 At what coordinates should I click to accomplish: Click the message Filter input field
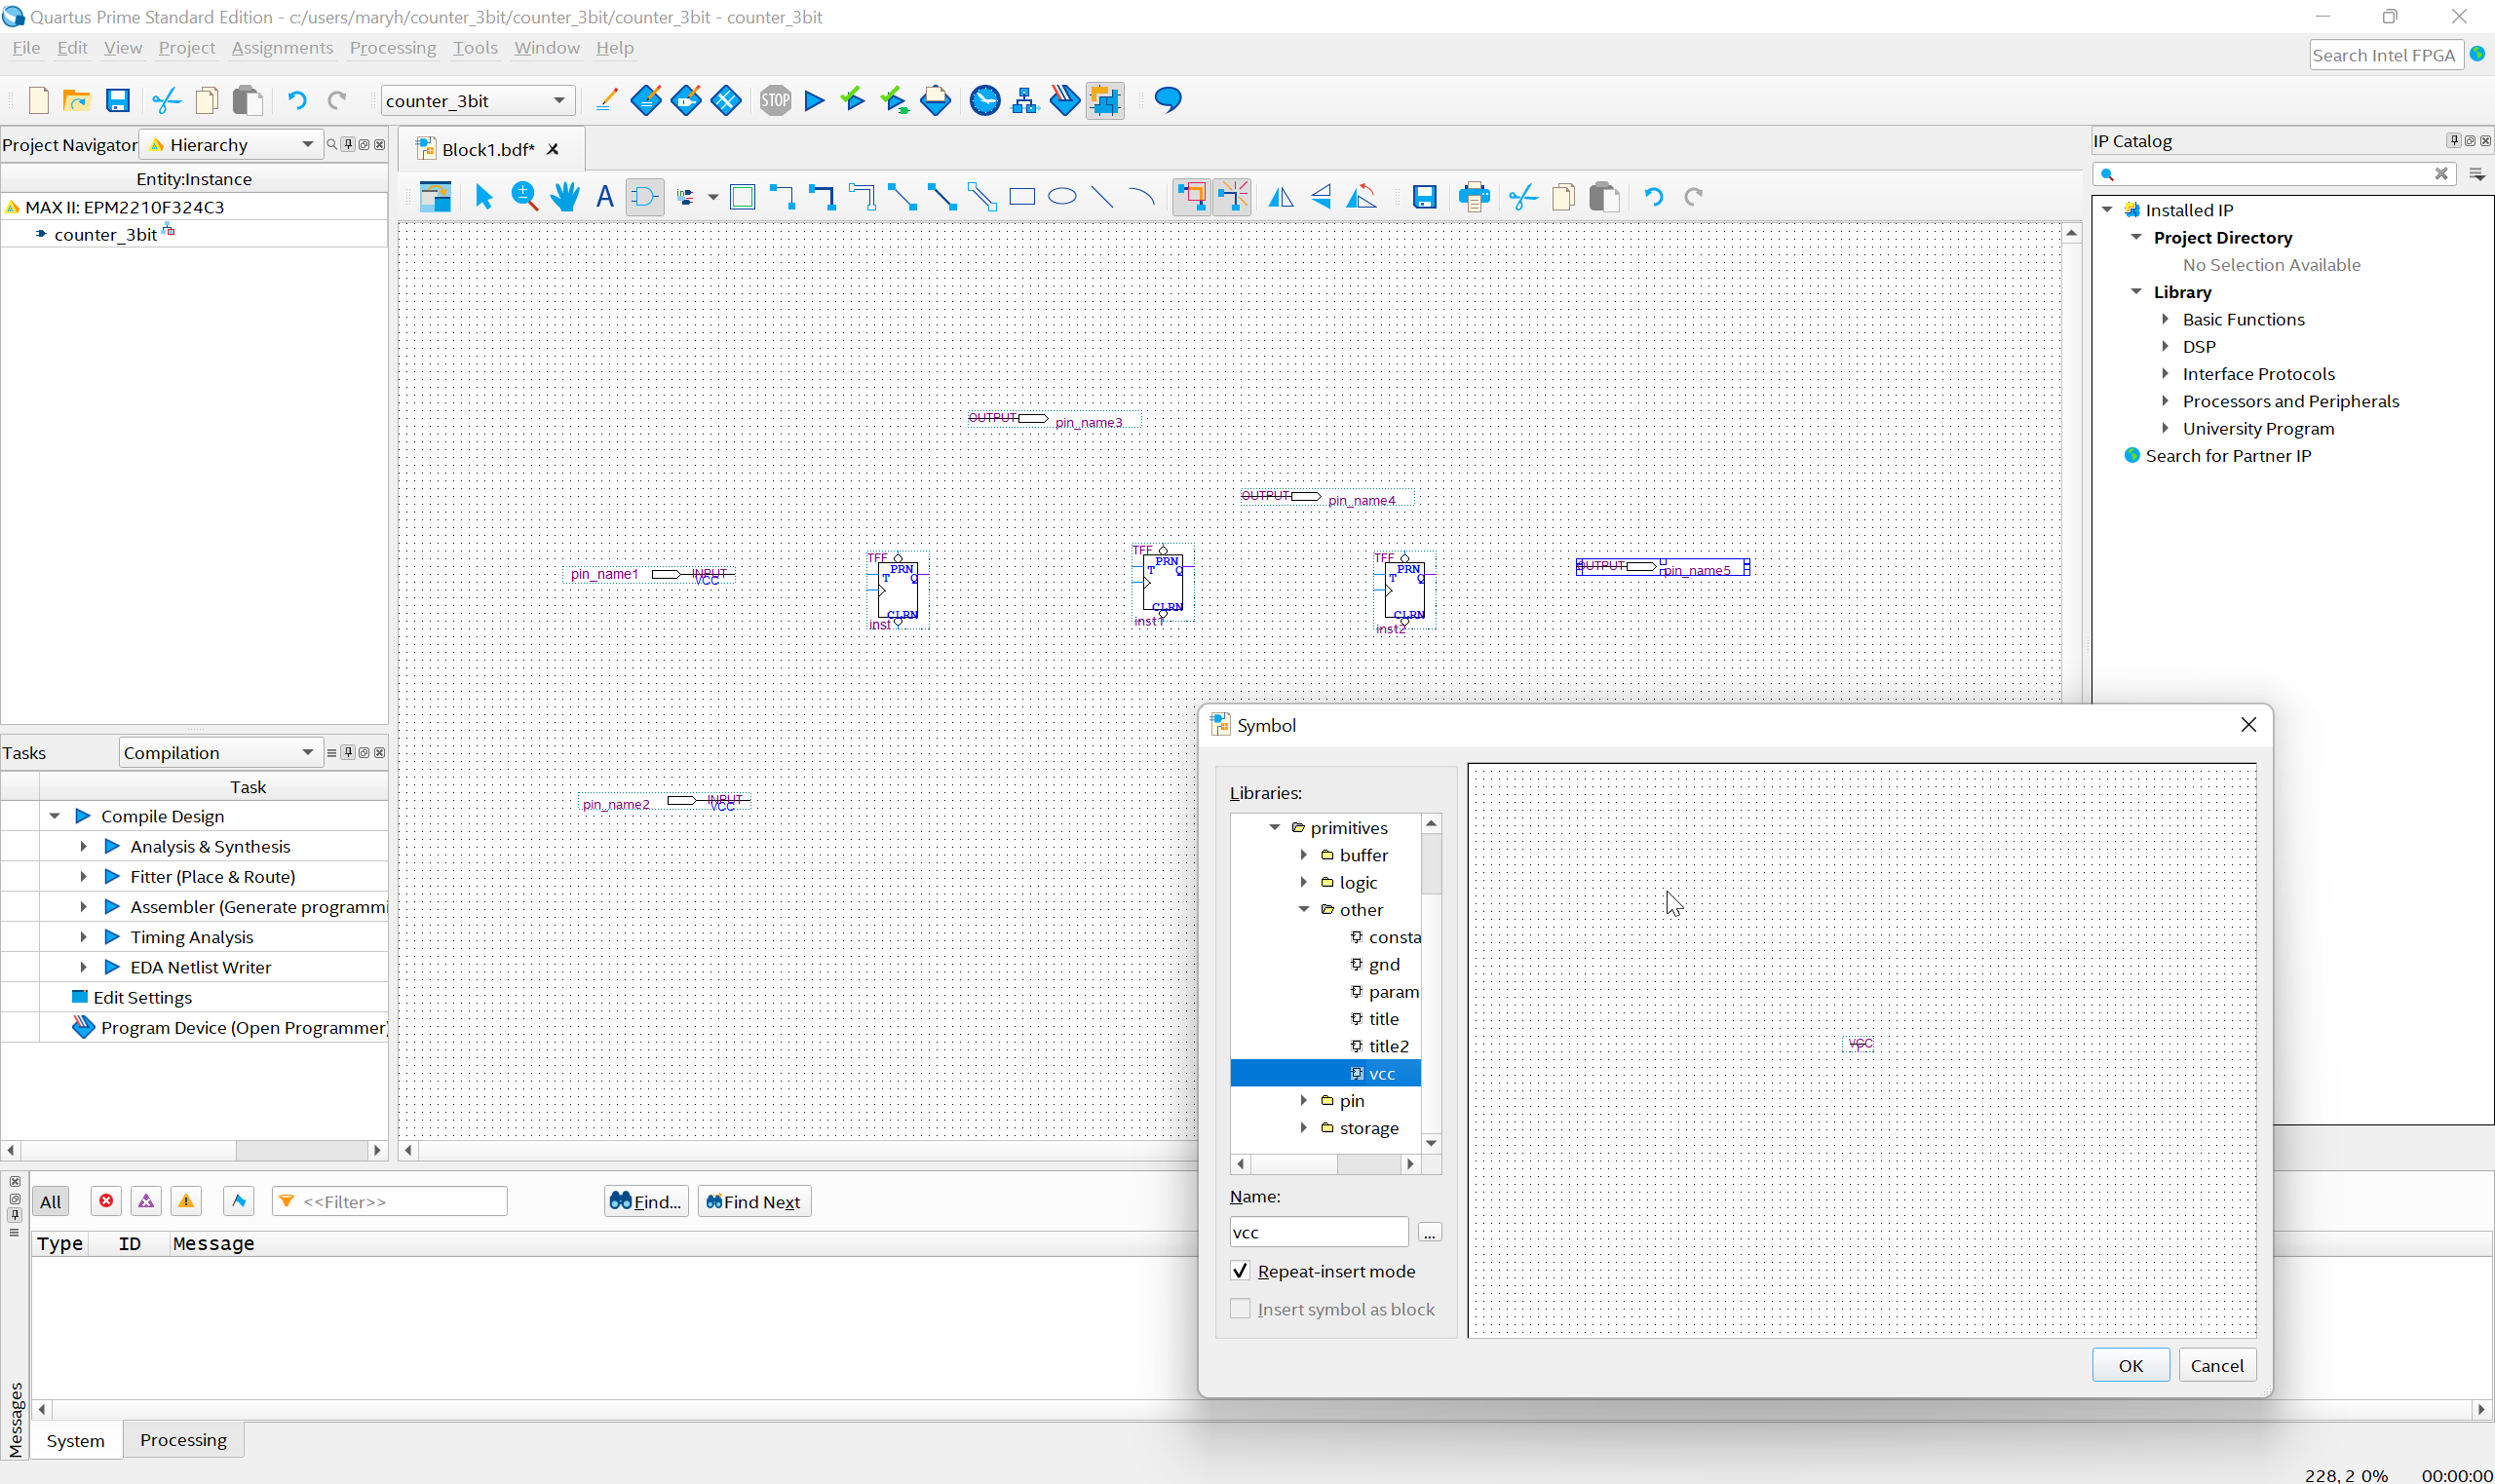[x=390, y=1201]
